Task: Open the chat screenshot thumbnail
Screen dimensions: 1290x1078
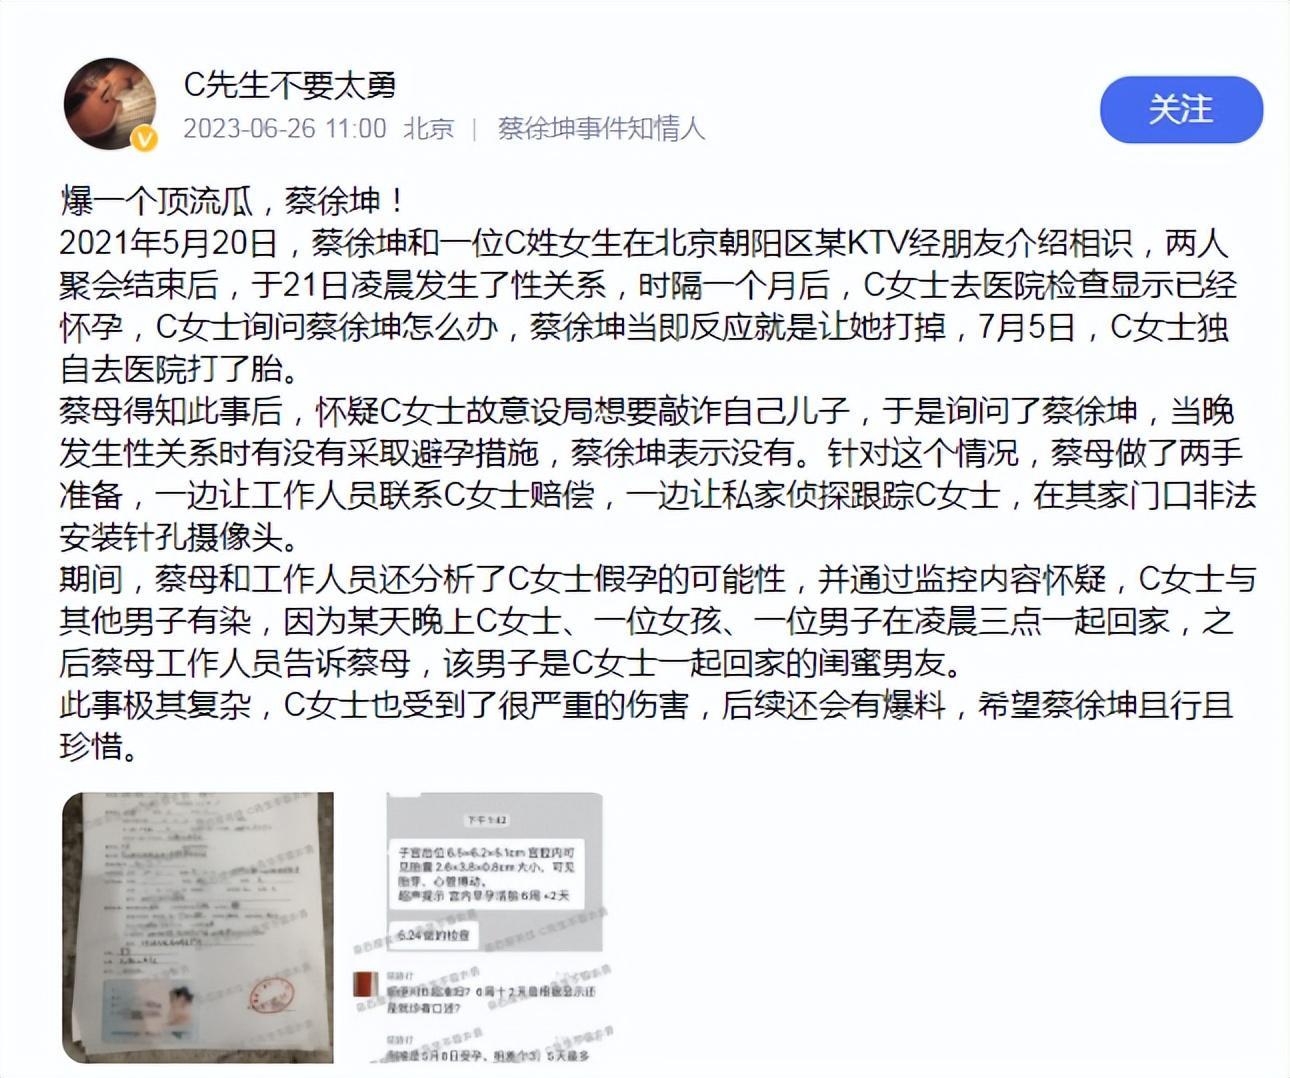Action: [x=495, y=928]
